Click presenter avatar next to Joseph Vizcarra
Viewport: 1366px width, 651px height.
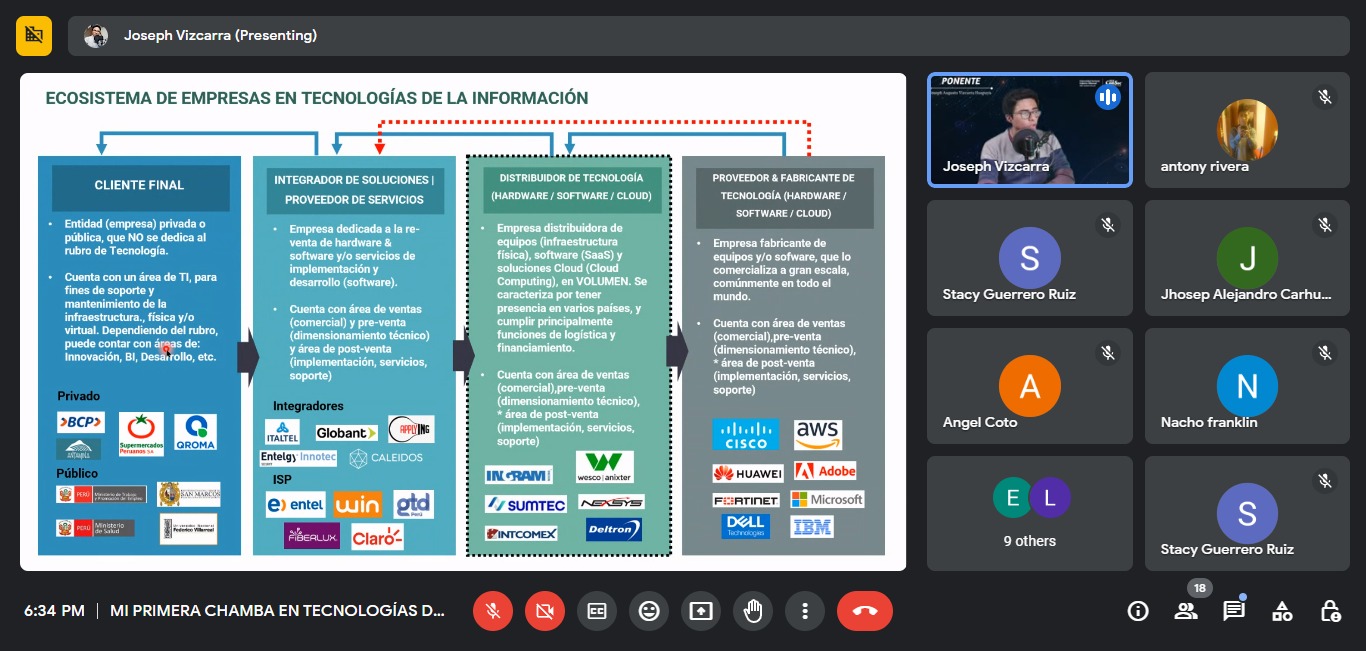pos(96,36)
